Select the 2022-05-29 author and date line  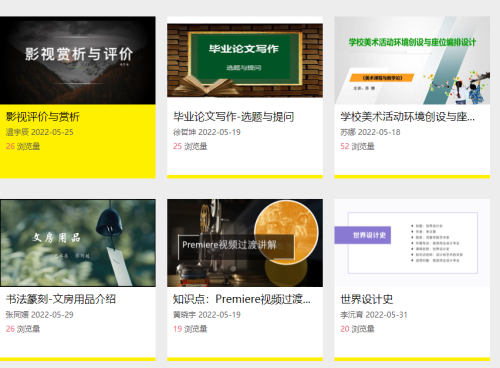[39, 314]
